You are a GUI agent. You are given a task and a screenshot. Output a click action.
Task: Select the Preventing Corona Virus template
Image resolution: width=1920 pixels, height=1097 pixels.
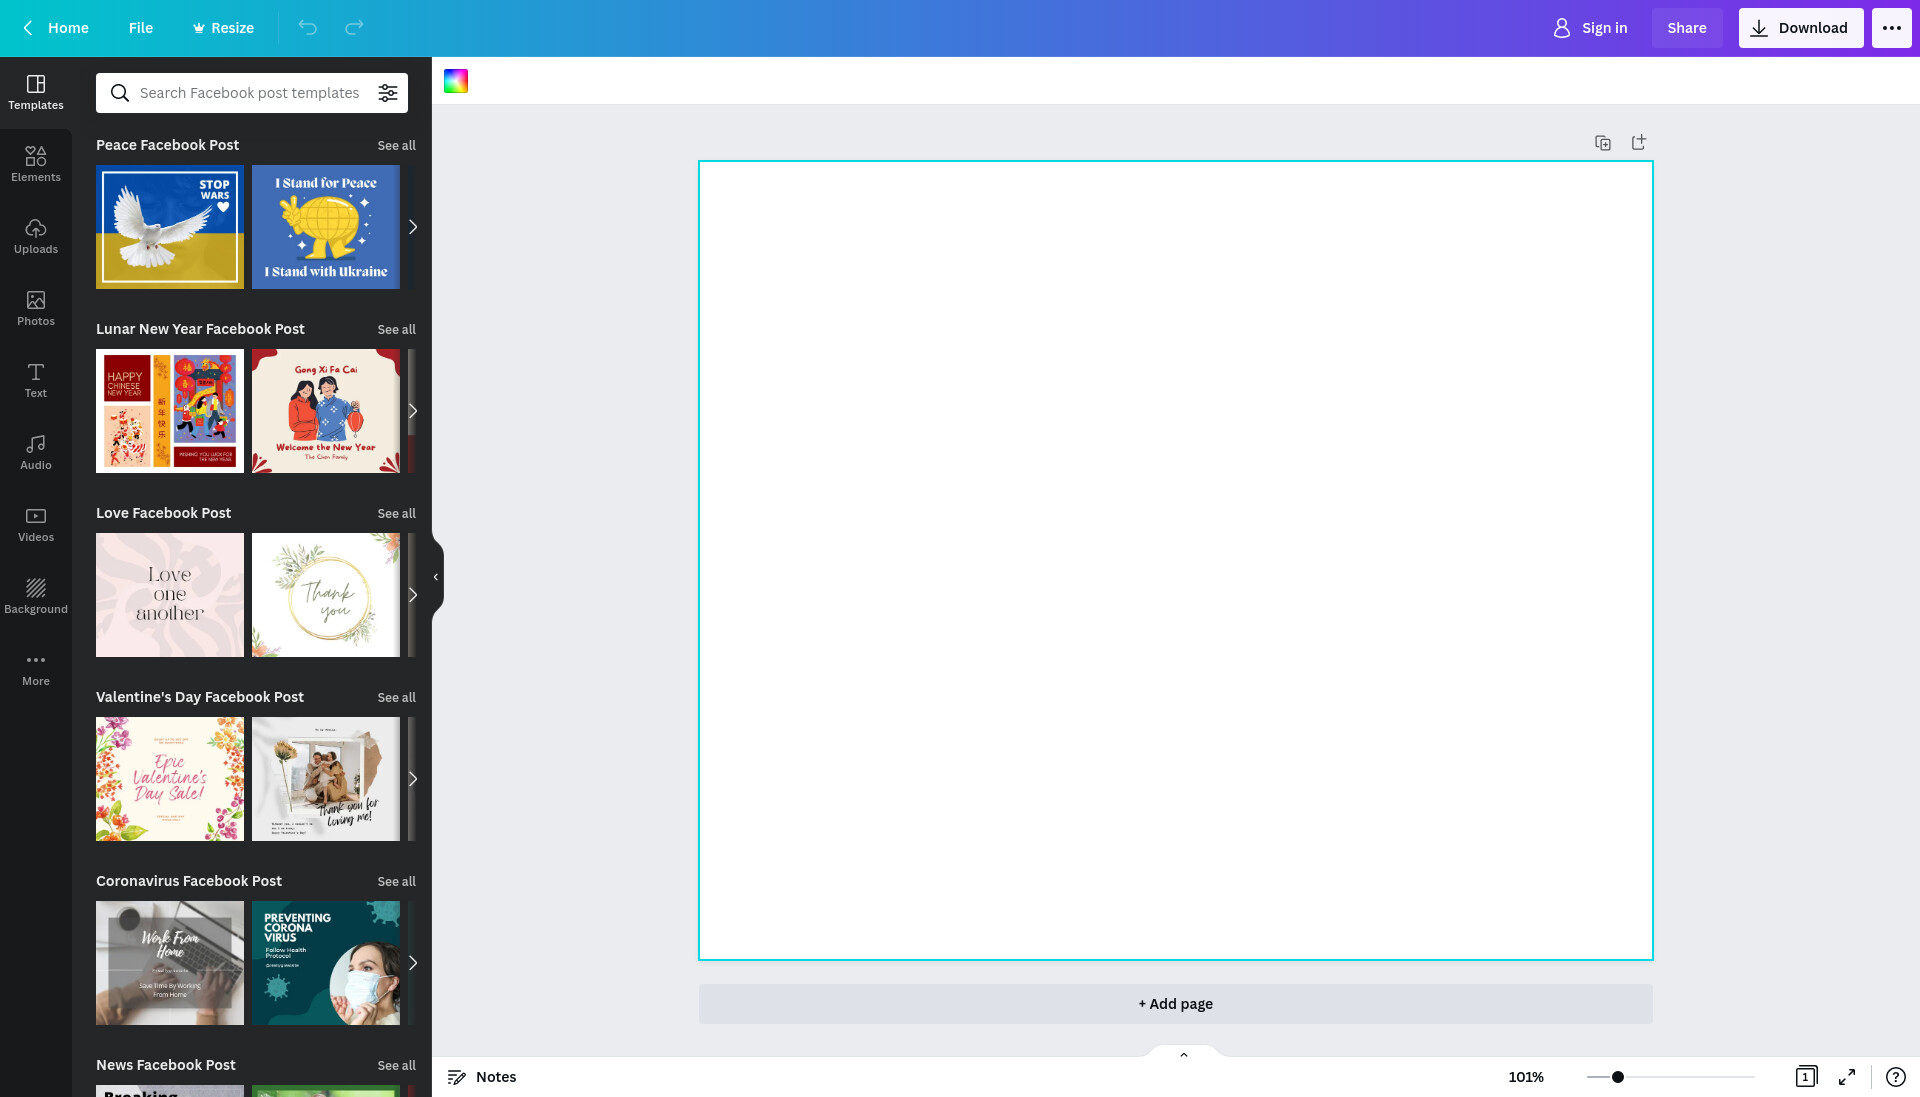326,963
